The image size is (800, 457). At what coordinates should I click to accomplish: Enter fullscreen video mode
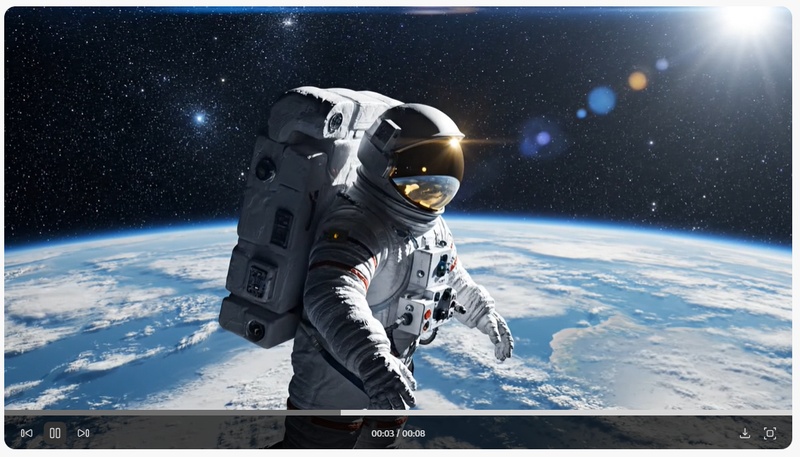point(770,434)
